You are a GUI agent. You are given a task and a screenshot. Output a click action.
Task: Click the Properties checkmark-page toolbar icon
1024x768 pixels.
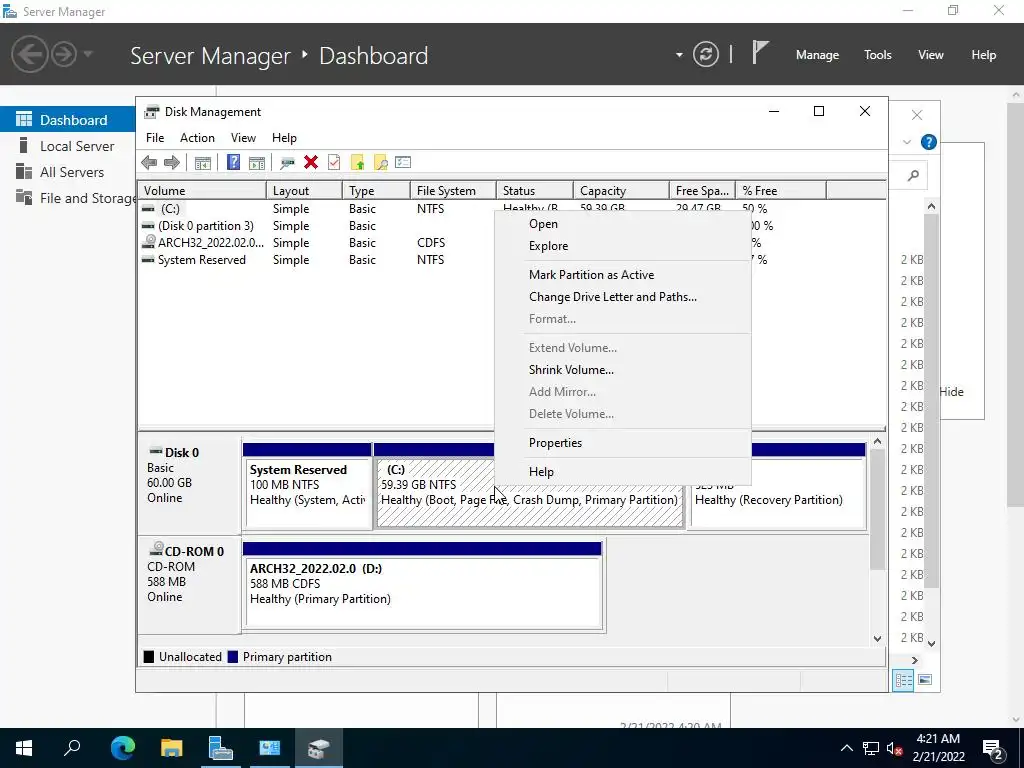pyautogui.click(x=334, y=163)
